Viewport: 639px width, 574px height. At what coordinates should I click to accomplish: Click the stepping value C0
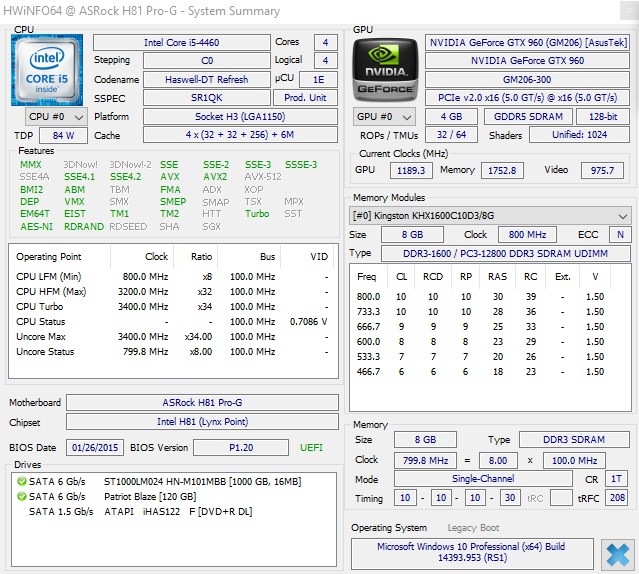click(207, 61)
